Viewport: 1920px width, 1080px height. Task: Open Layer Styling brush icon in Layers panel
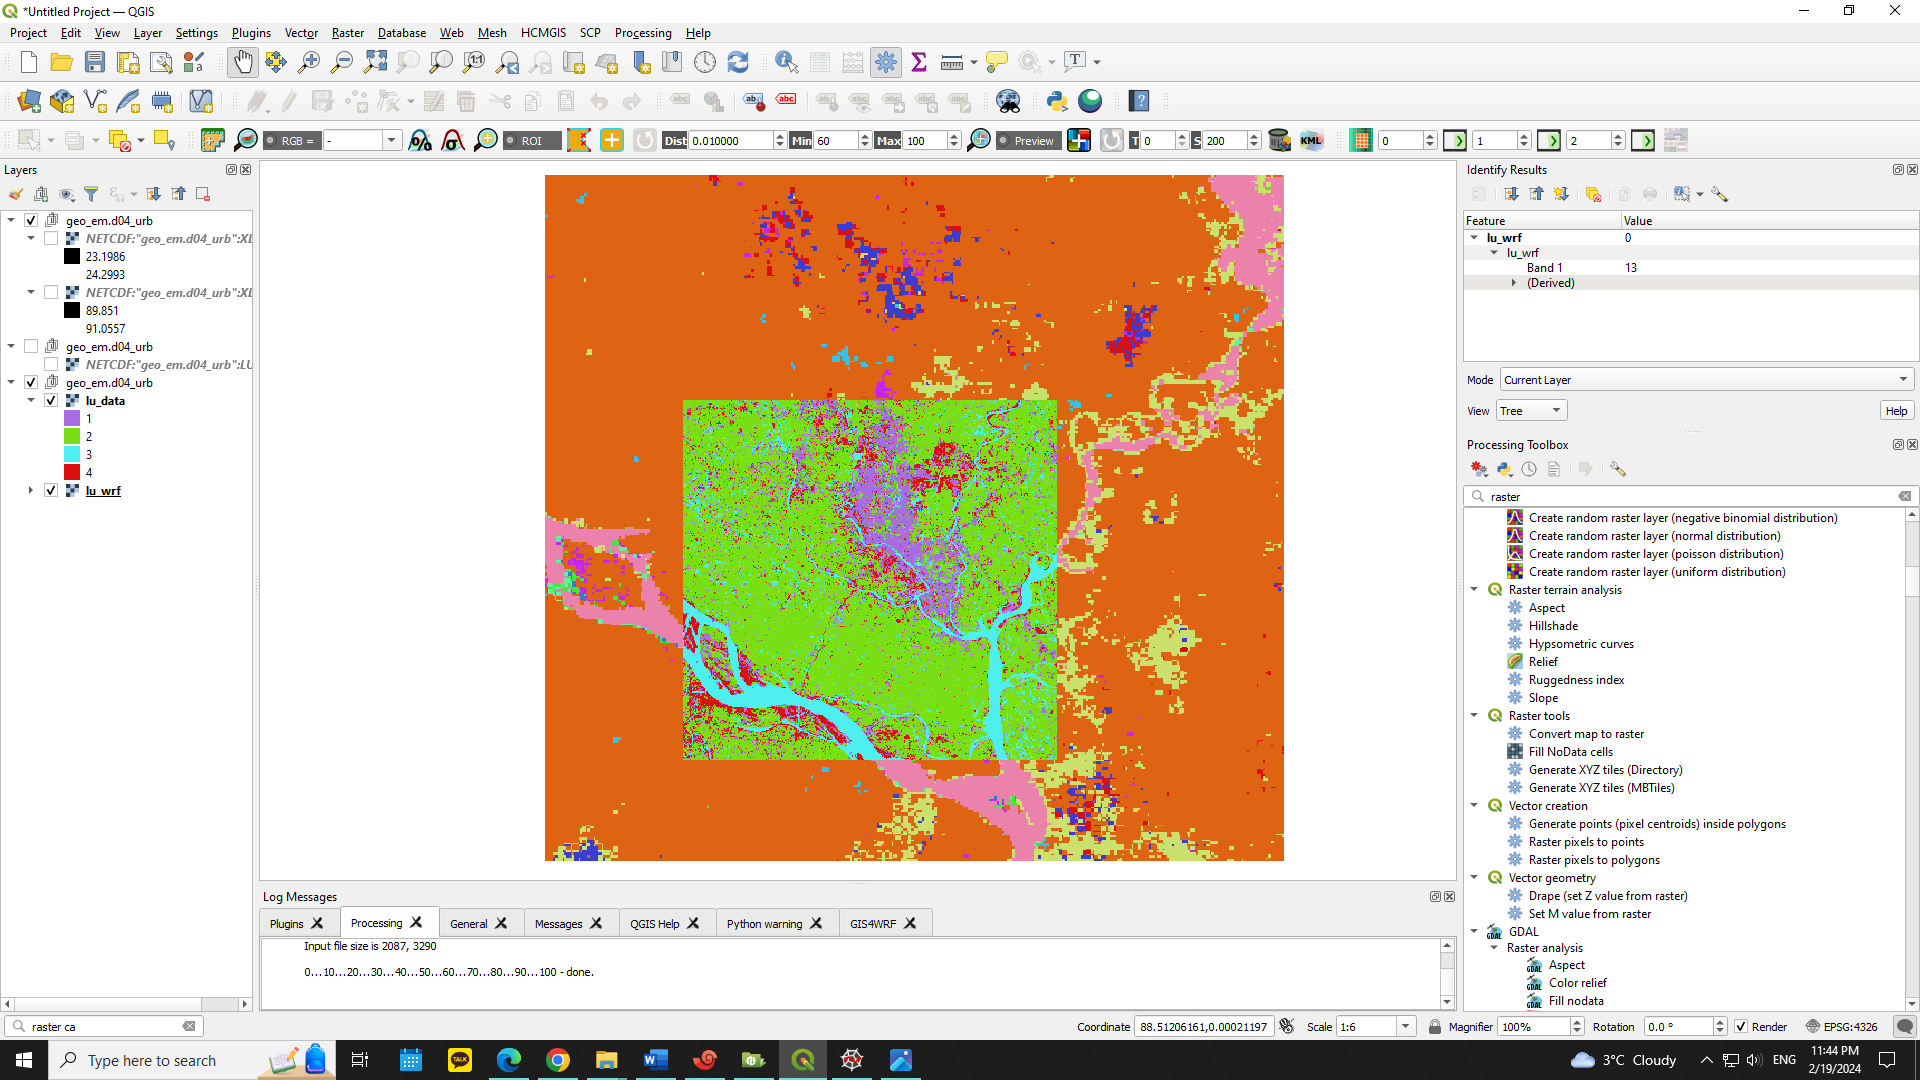click(x=16, y=194)
